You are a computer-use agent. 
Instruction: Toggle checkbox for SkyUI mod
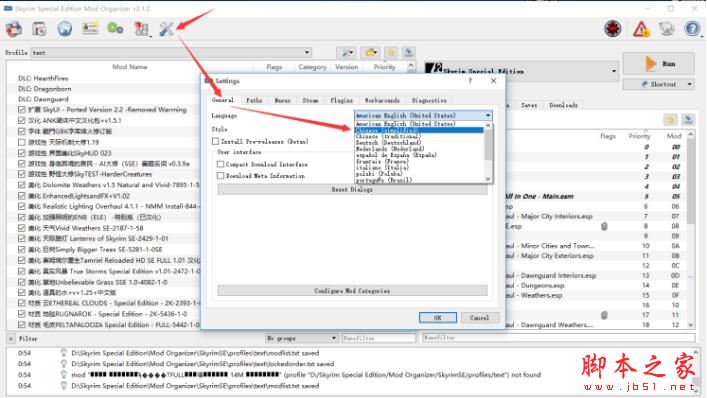point(22,110)
